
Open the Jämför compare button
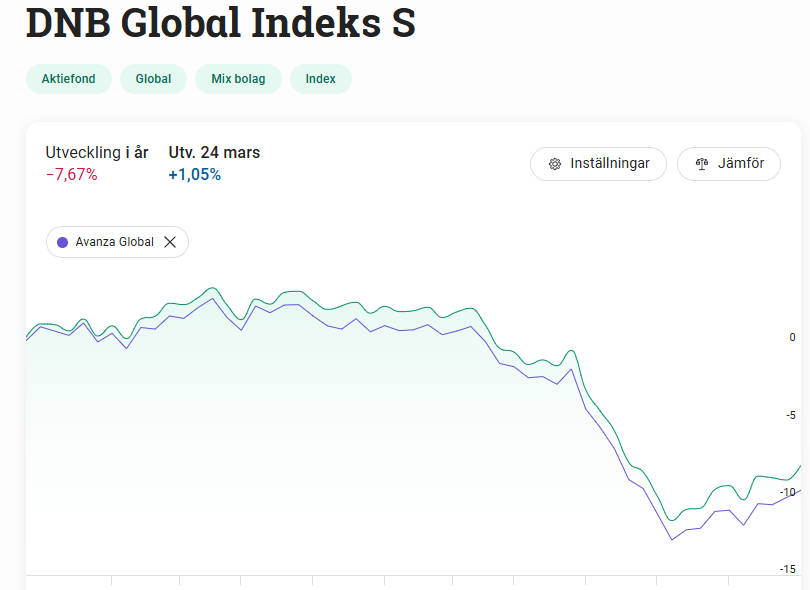pos(729,164)
